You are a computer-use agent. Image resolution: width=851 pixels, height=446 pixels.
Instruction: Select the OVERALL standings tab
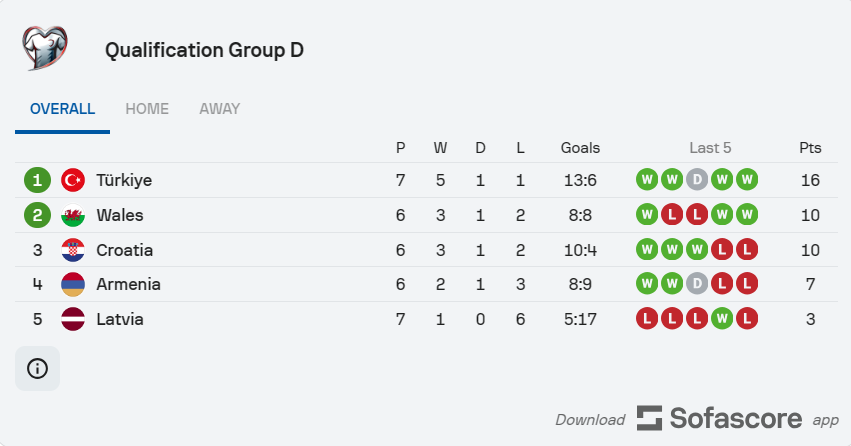62,109
